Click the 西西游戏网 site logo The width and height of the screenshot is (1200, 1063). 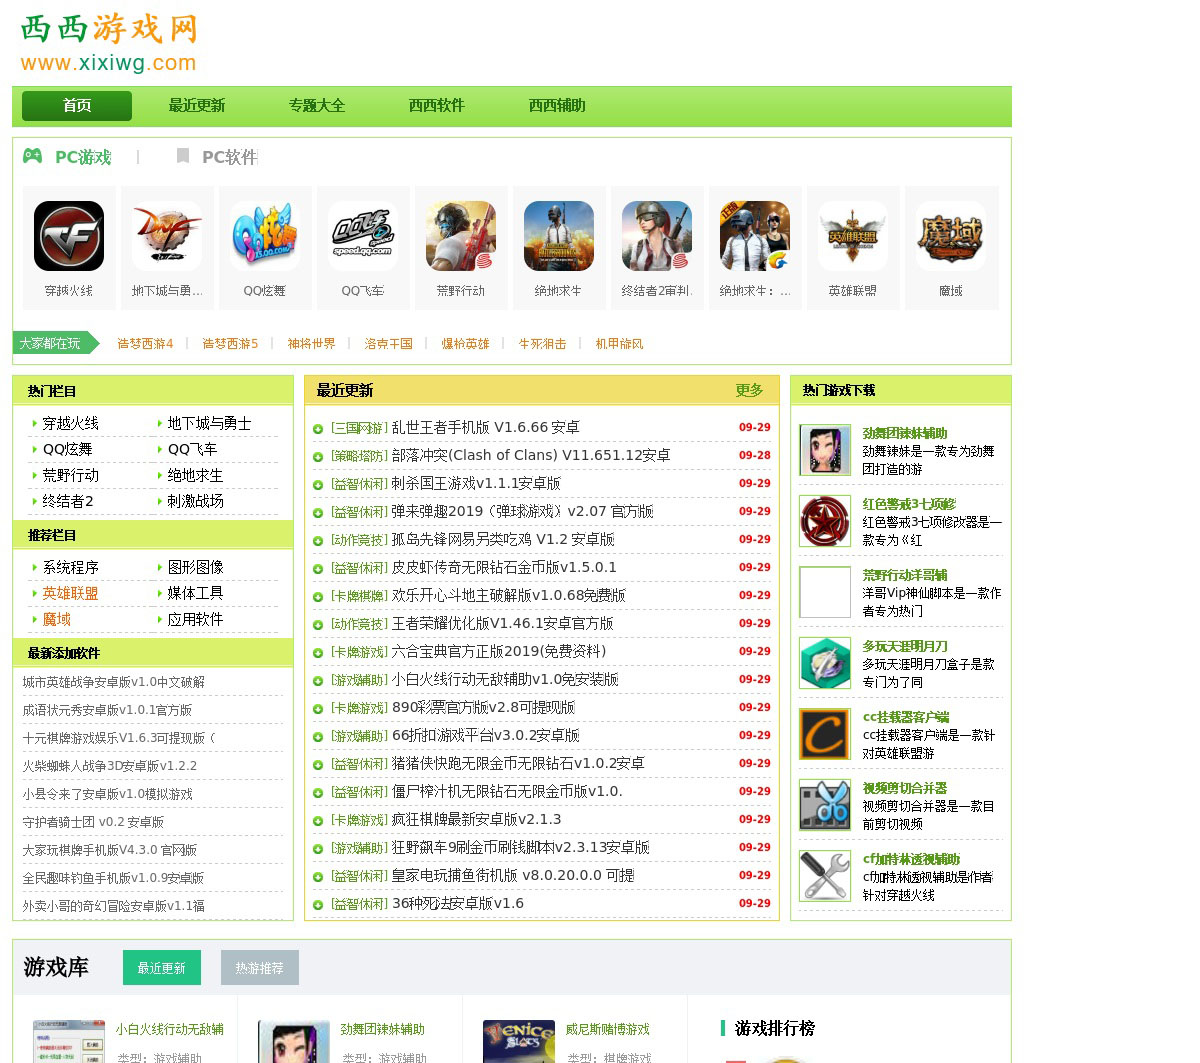click(109, 43)
